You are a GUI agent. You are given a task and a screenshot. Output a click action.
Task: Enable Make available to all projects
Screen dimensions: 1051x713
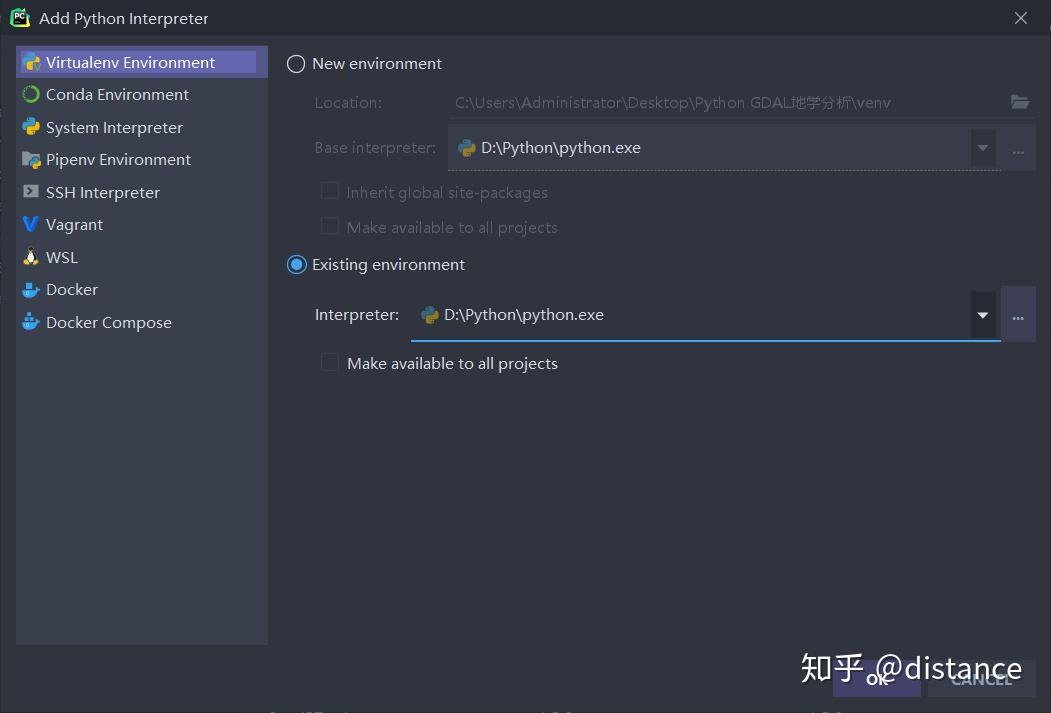(x=330, y=363)
